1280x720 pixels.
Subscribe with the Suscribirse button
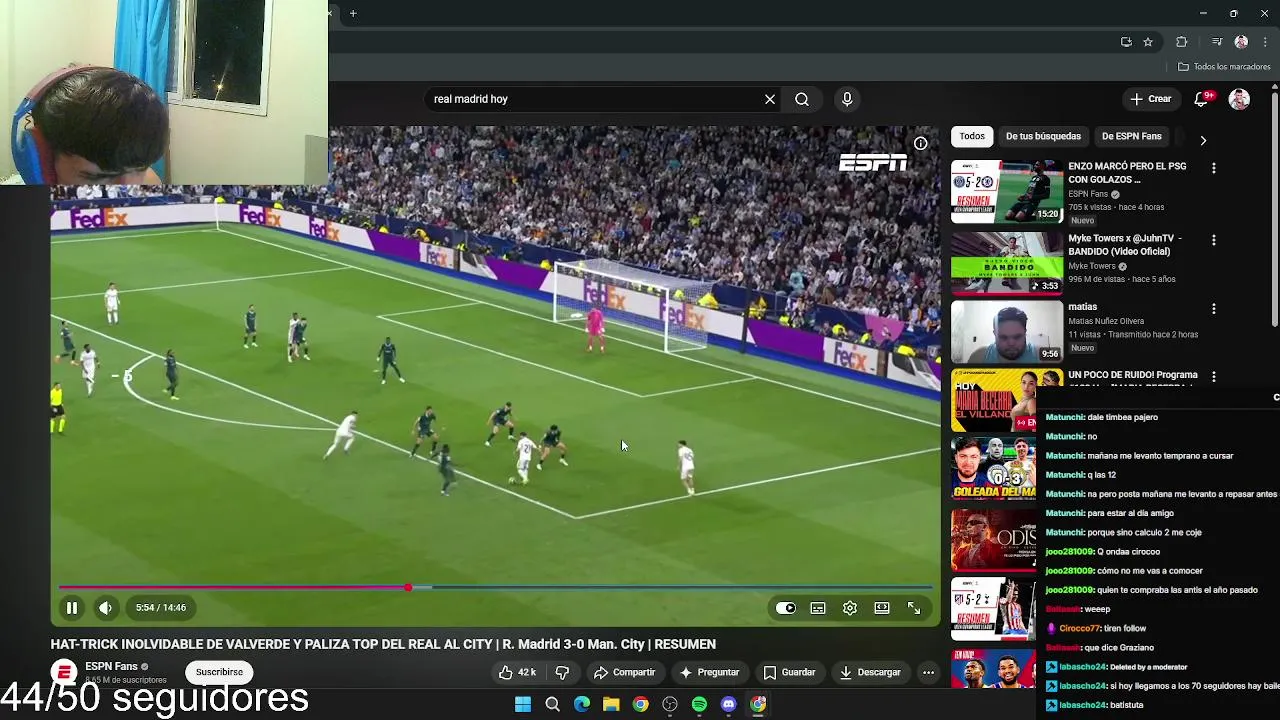coord(219,672)
